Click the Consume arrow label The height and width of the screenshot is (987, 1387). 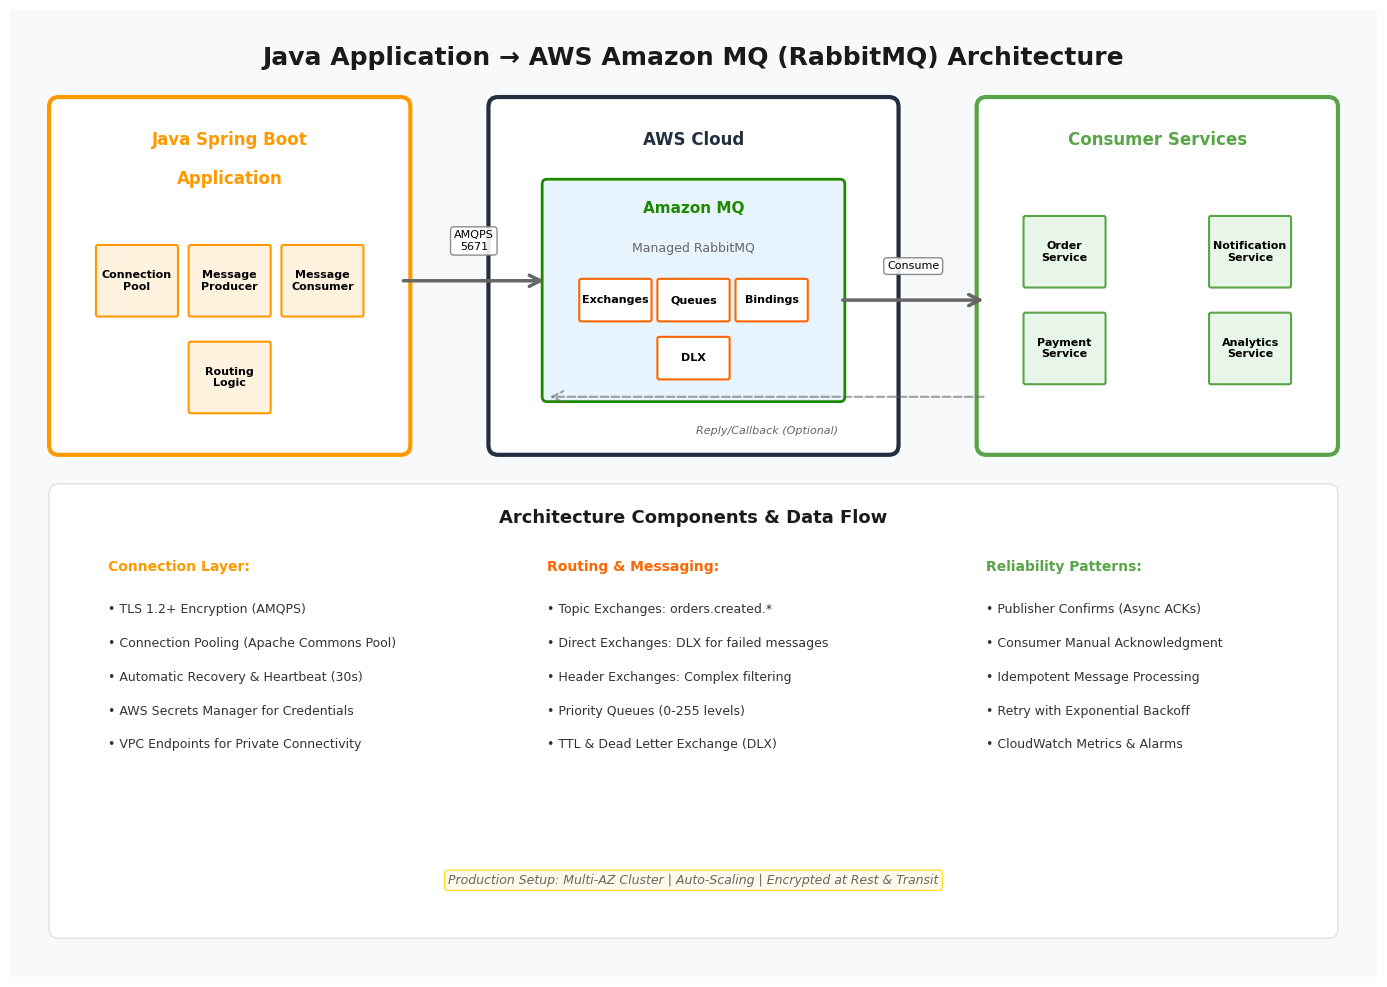pyautogui.click(x=913, y=266)
